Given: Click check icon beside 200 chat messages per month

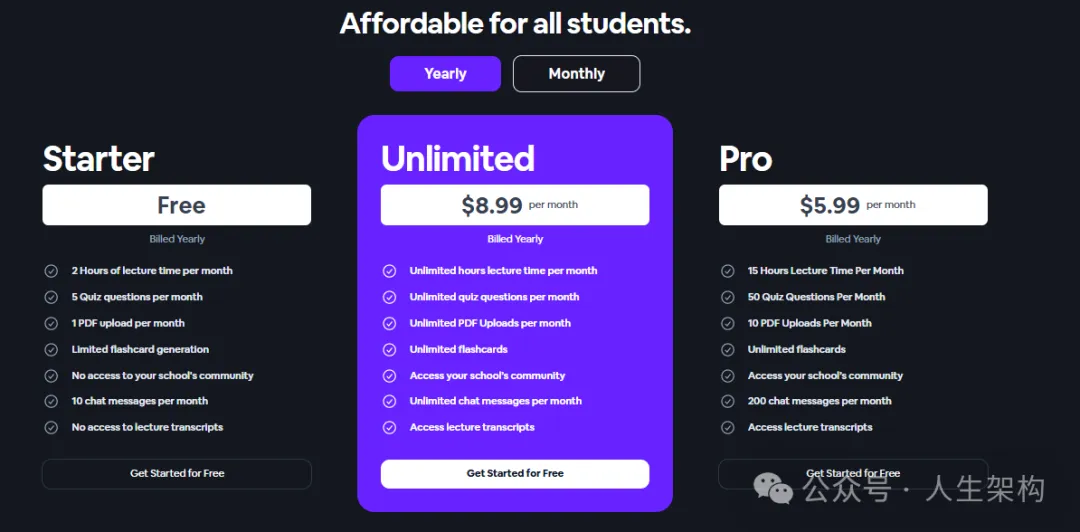Looking at the screenshot, I should (727, 401).
